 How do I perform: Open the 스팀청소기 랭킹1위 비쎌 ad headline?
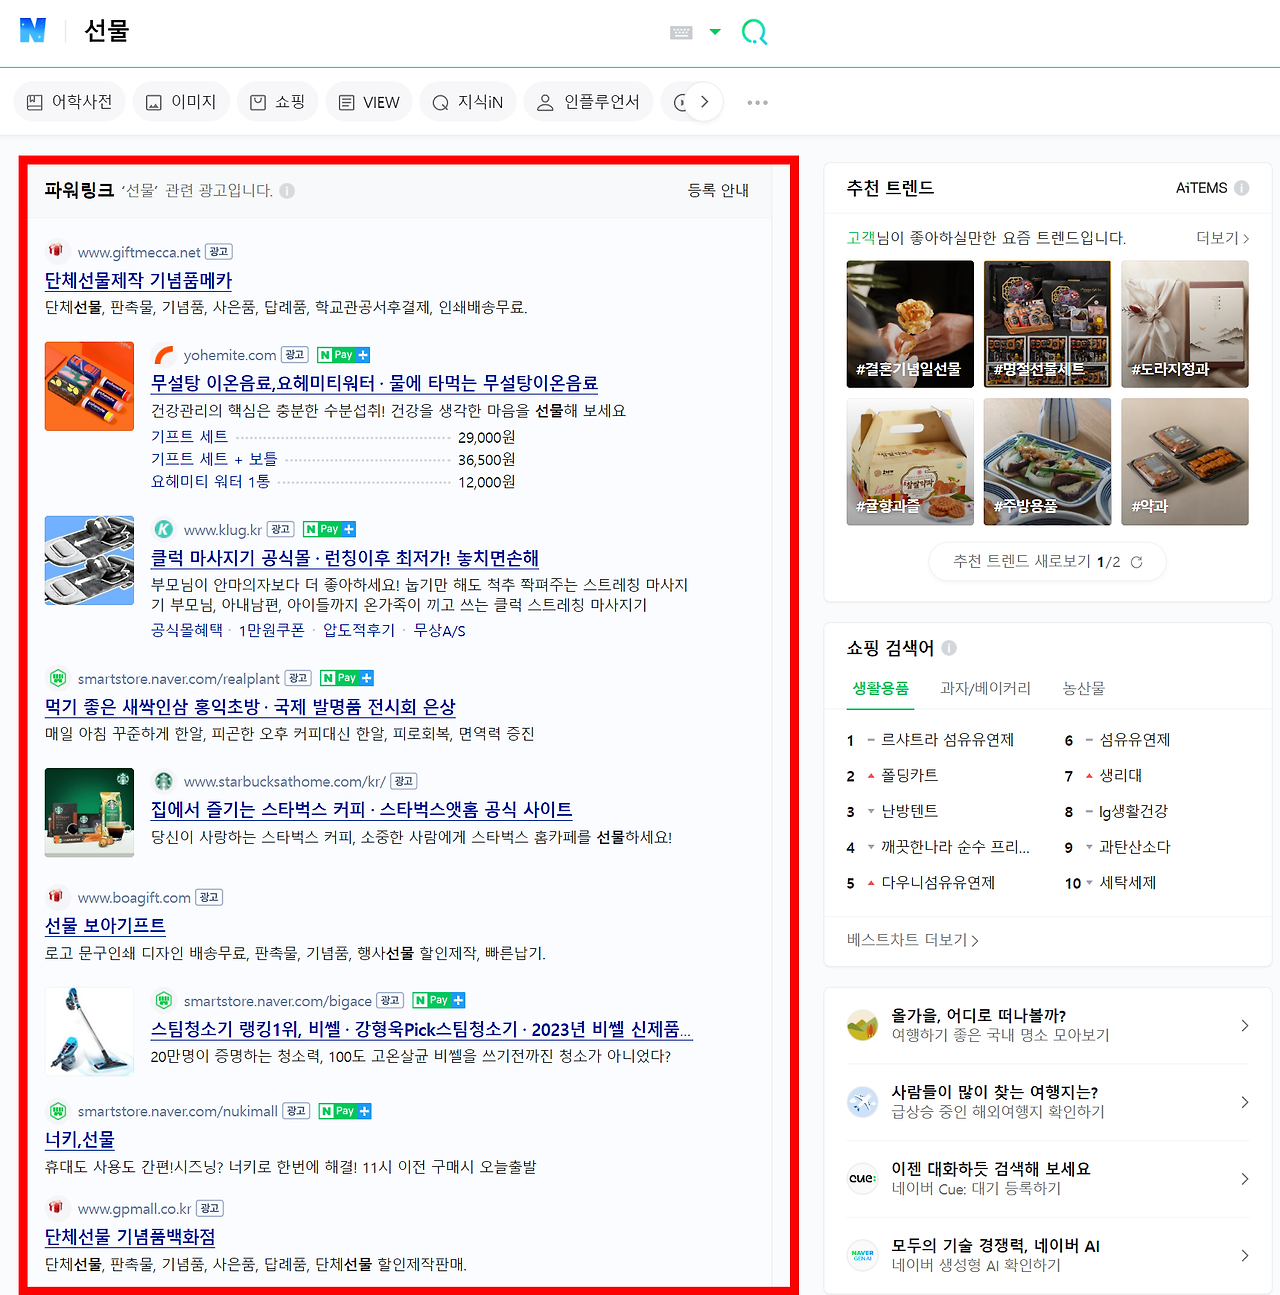(422, 1029)
